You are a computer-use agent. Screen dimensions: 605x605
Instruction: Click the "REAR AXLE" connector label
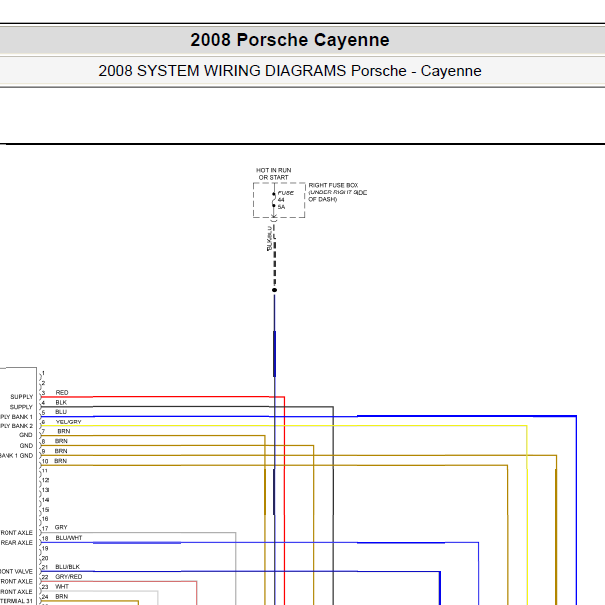(17, 543)
